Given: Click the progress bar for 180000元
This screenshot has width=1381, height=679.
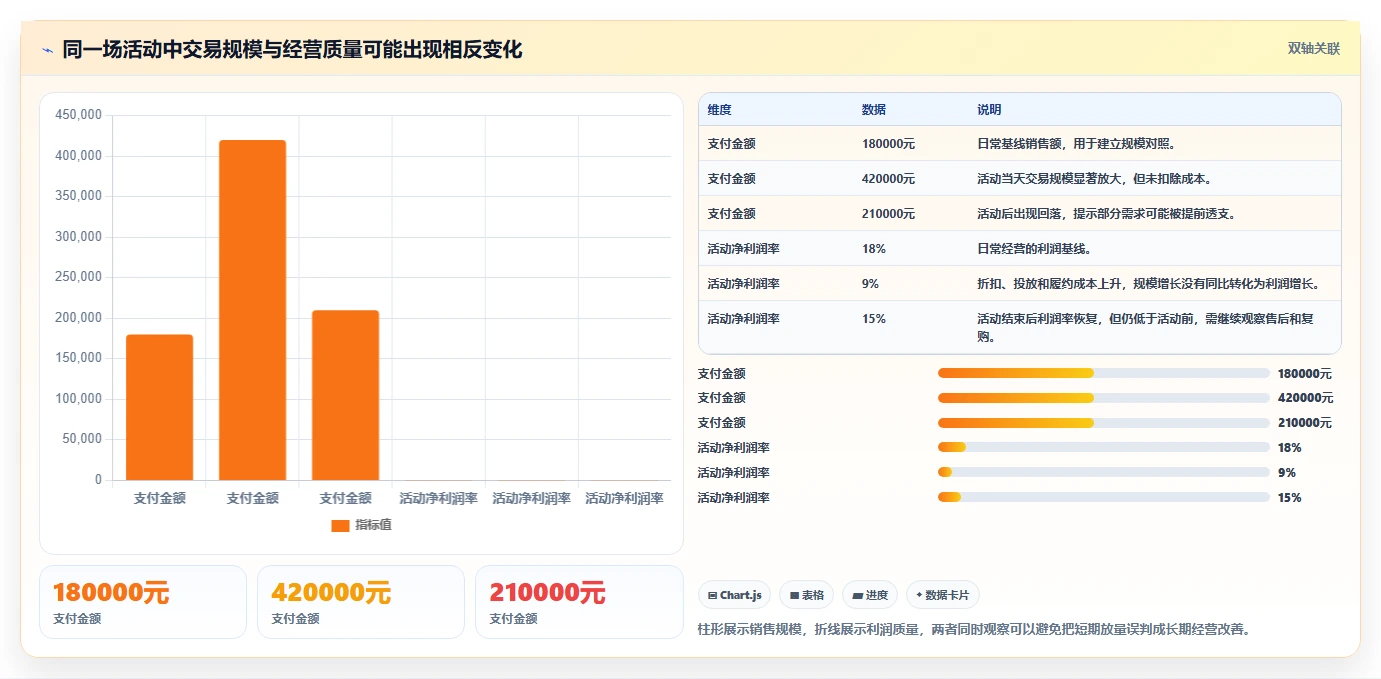Looking at the screenshot, I should [1103, 373].
